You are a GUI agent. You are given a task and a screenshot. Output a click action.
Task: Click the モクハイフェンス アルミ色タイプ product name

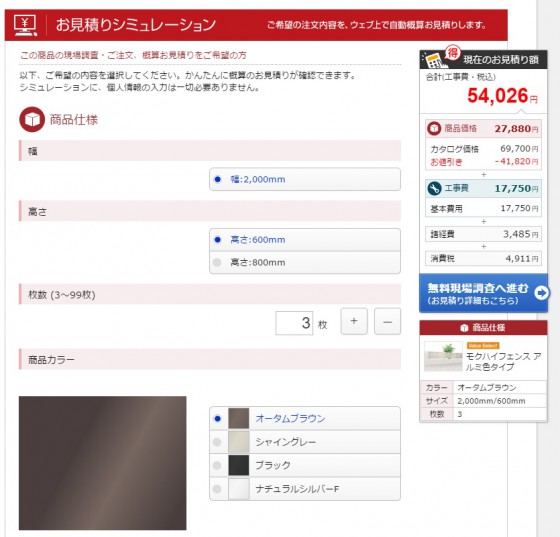[504, 361]
